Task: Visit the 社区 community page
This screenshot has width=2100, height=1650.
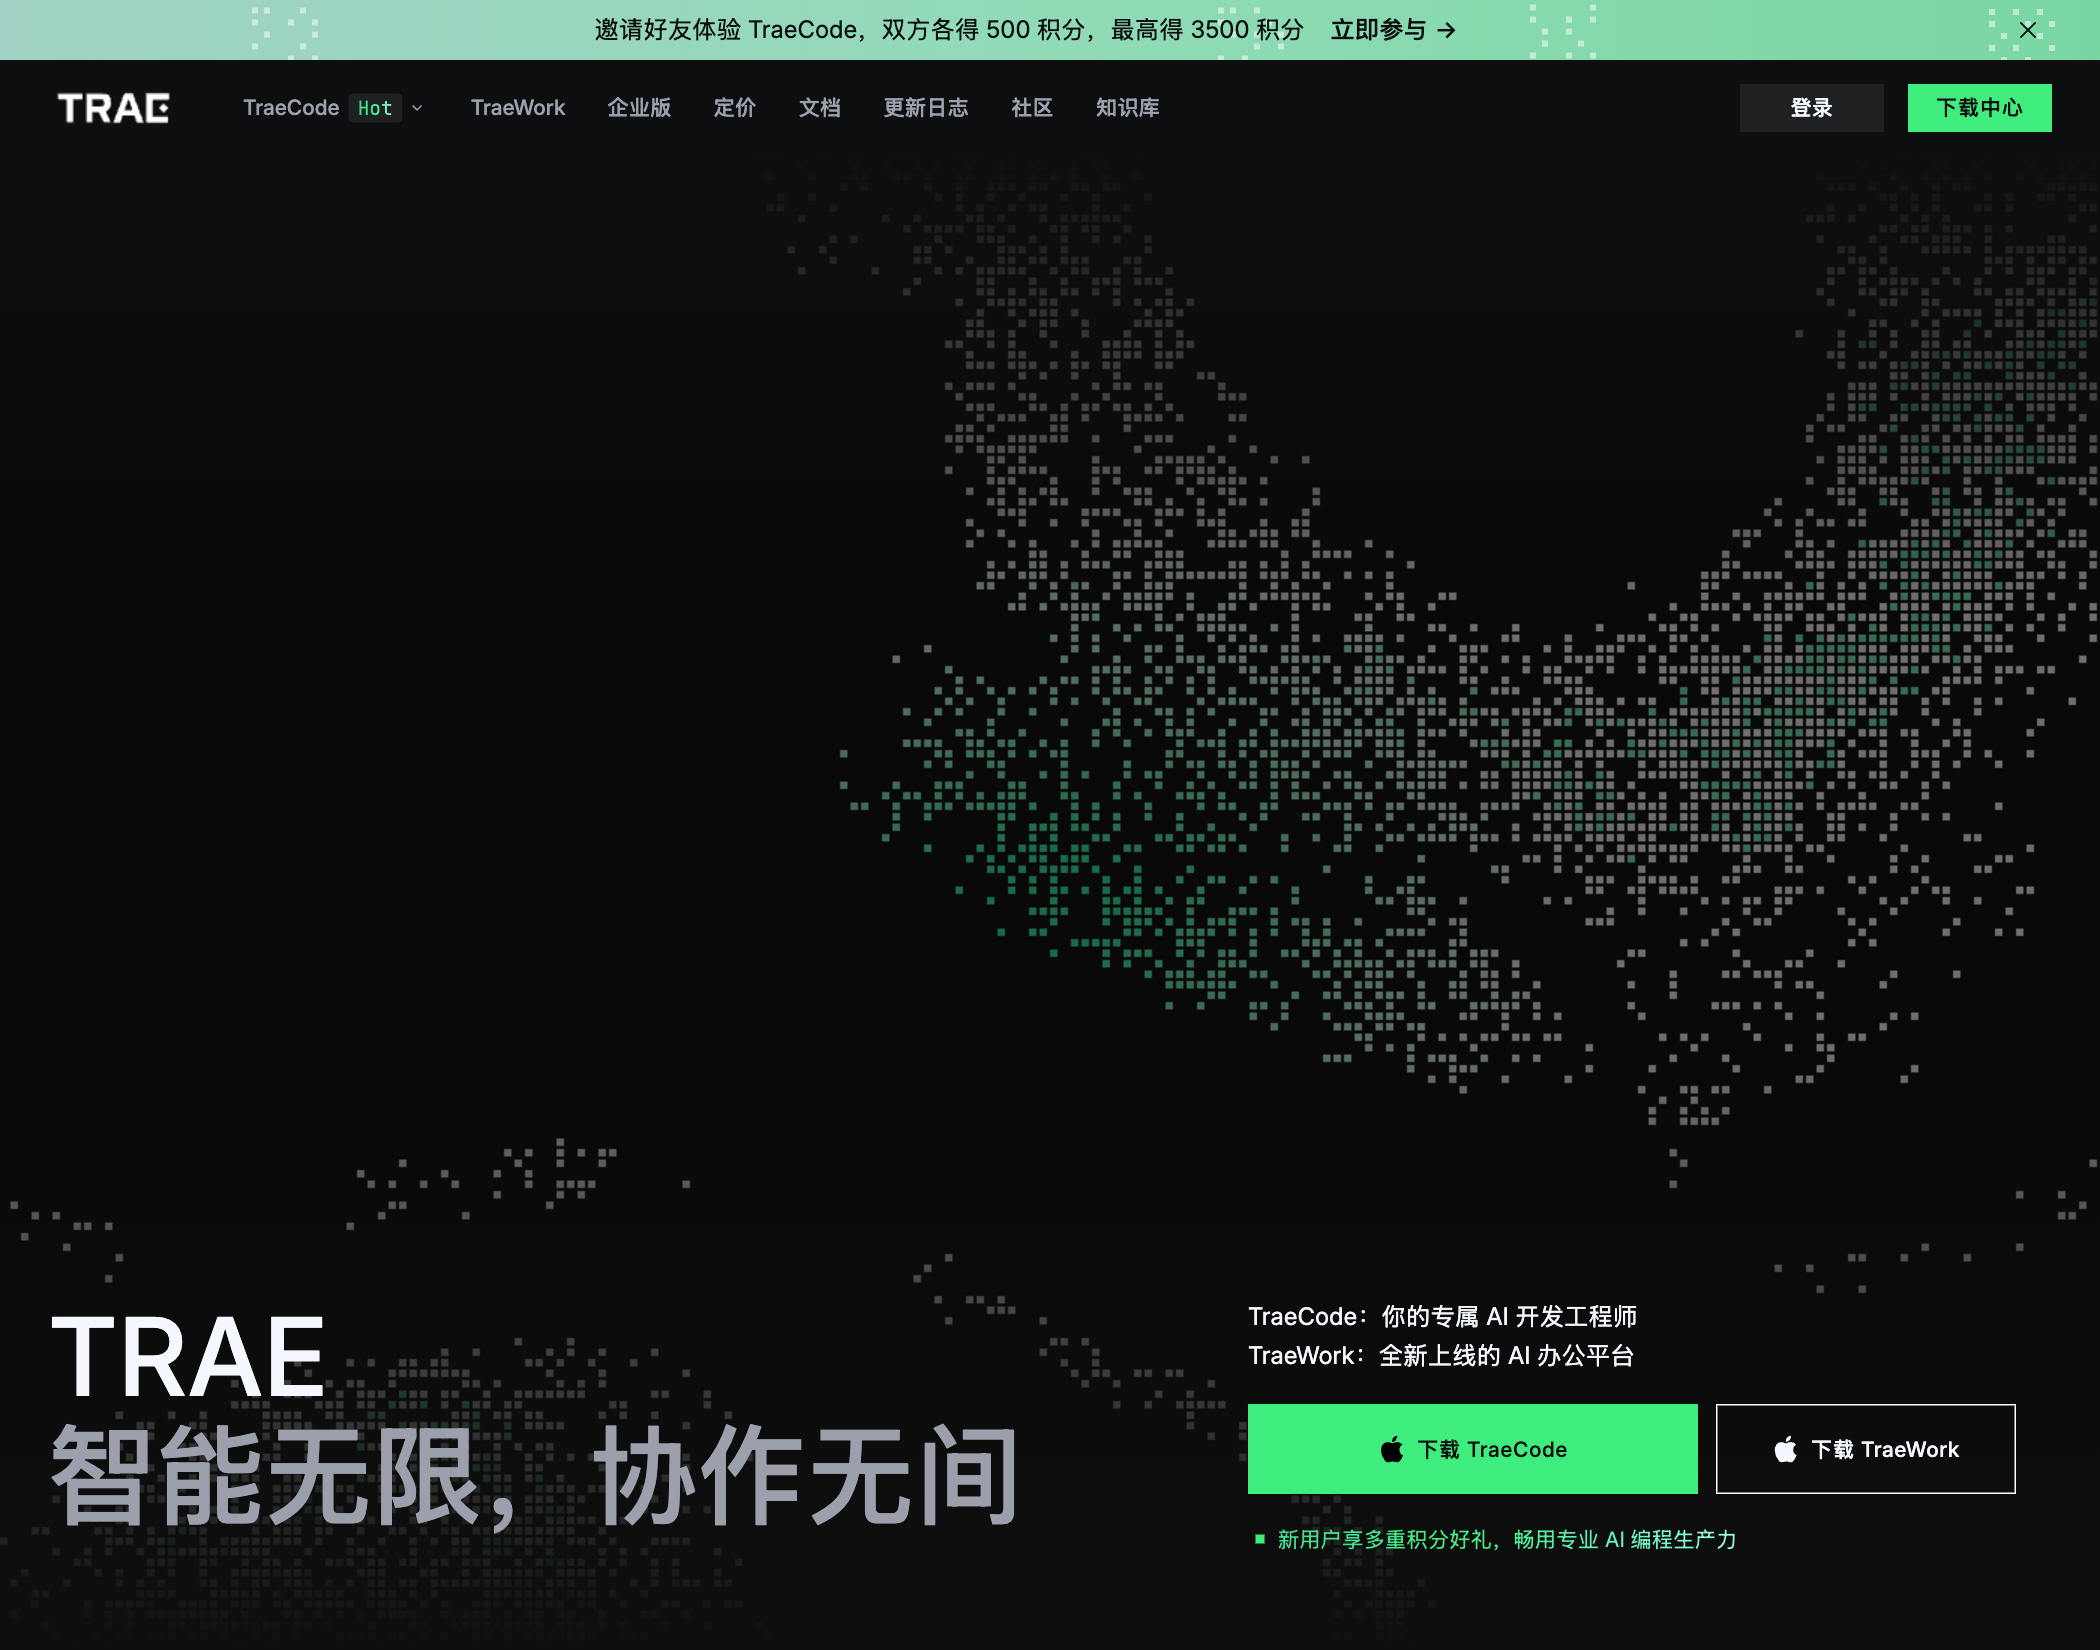Action: point(1032,108)
